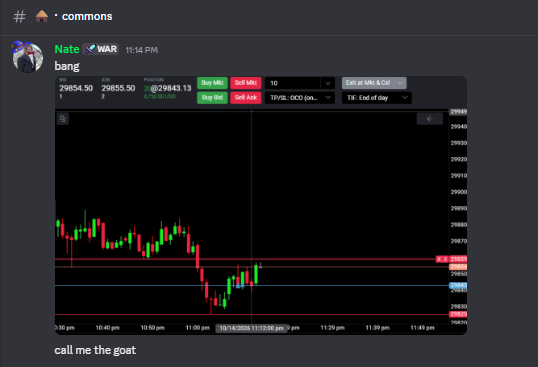Open Nate's profile avatar
Viewport: 538px width, 367px height.
(27, 57)
